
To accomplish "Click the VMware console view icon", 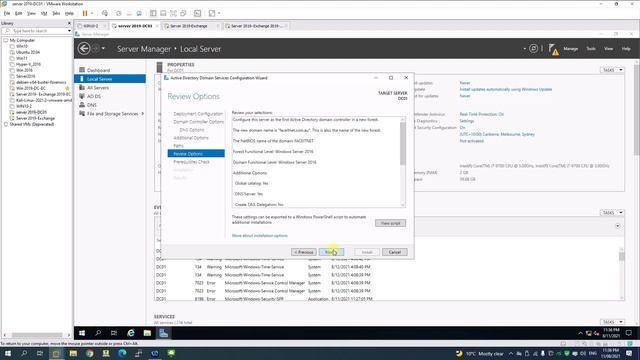I will [x=198, y=13].
